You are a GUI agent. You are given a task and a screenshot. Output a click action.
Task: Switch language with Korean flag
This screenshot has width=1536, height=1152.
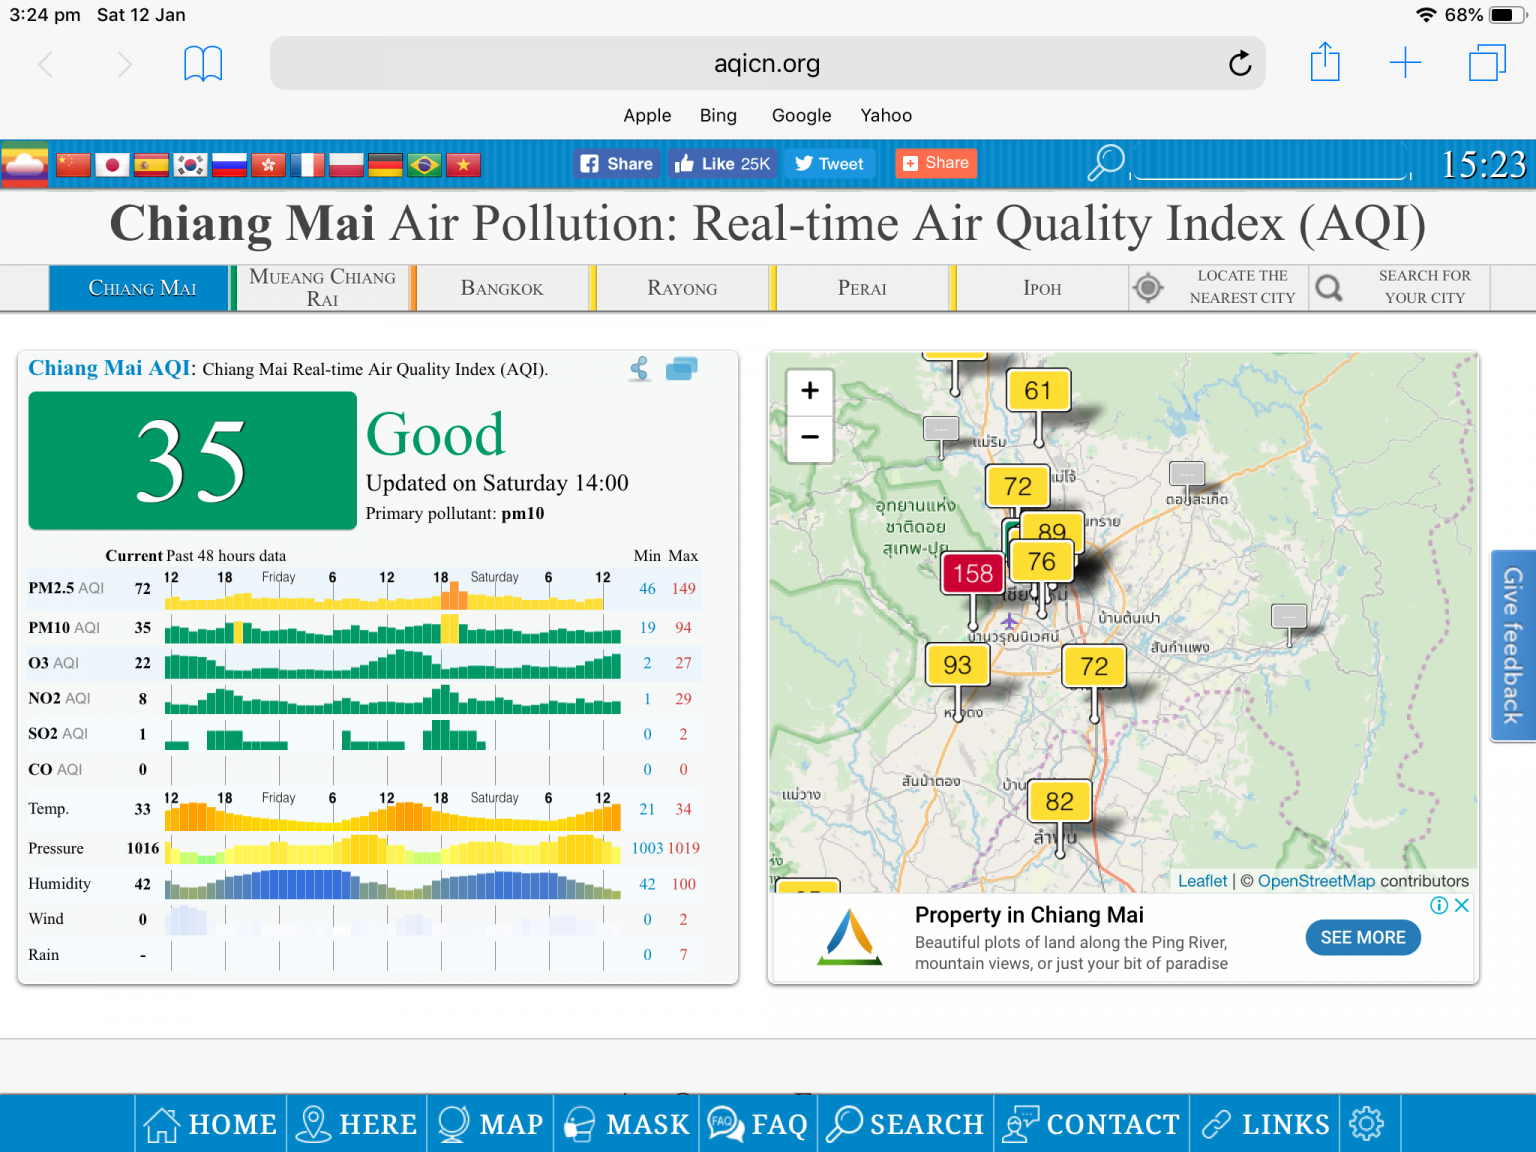click(x=190, y=165)
